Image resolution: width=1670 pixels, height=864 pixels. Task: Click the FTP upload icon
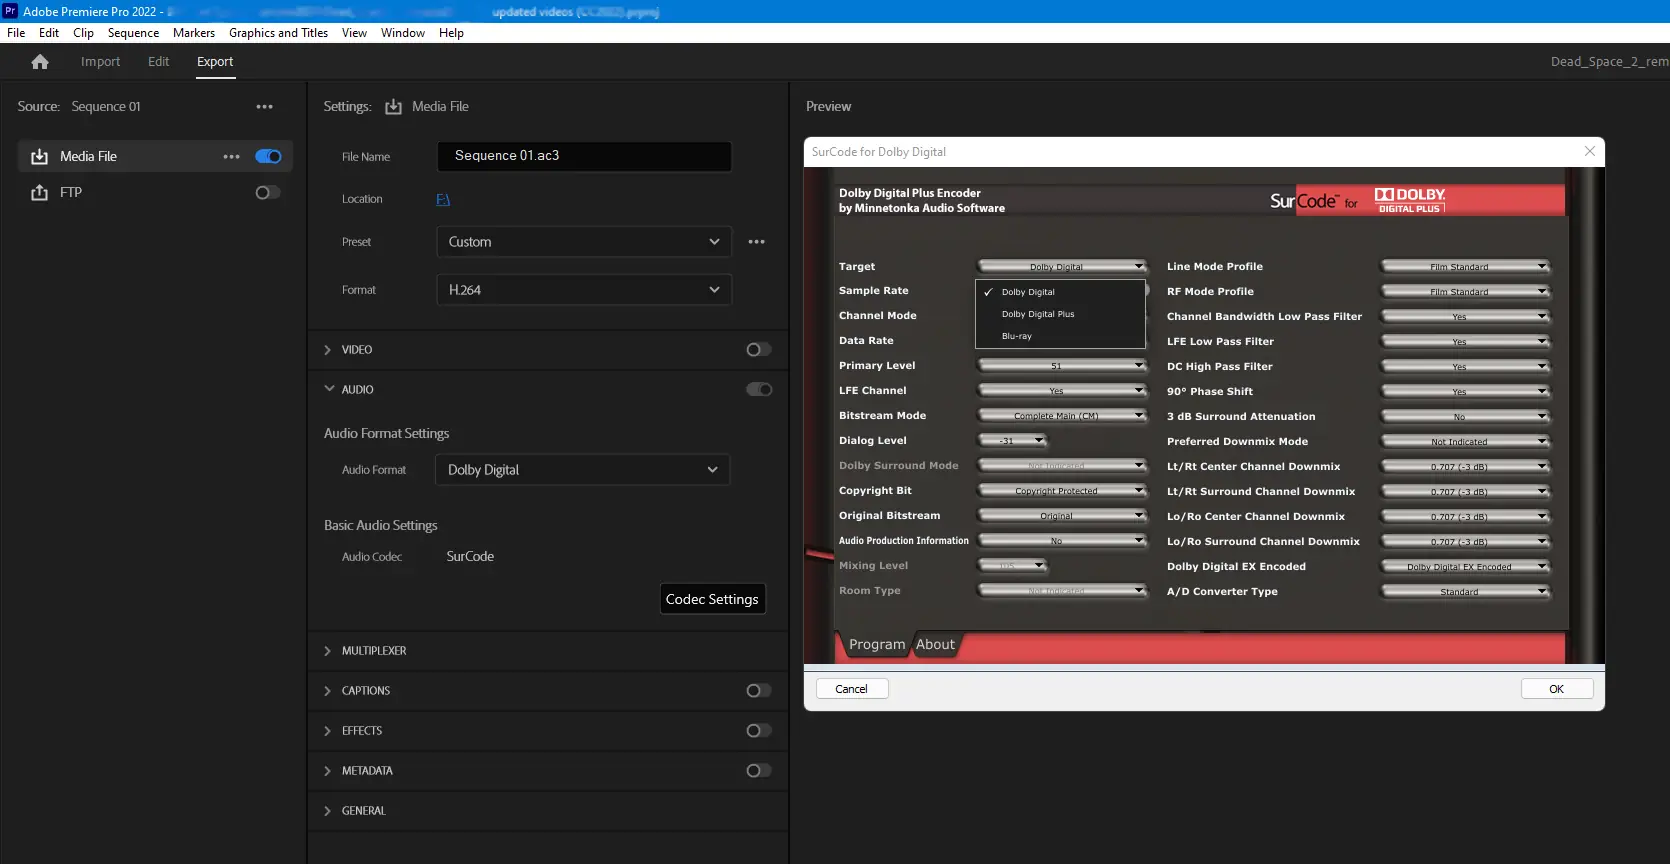39,193
